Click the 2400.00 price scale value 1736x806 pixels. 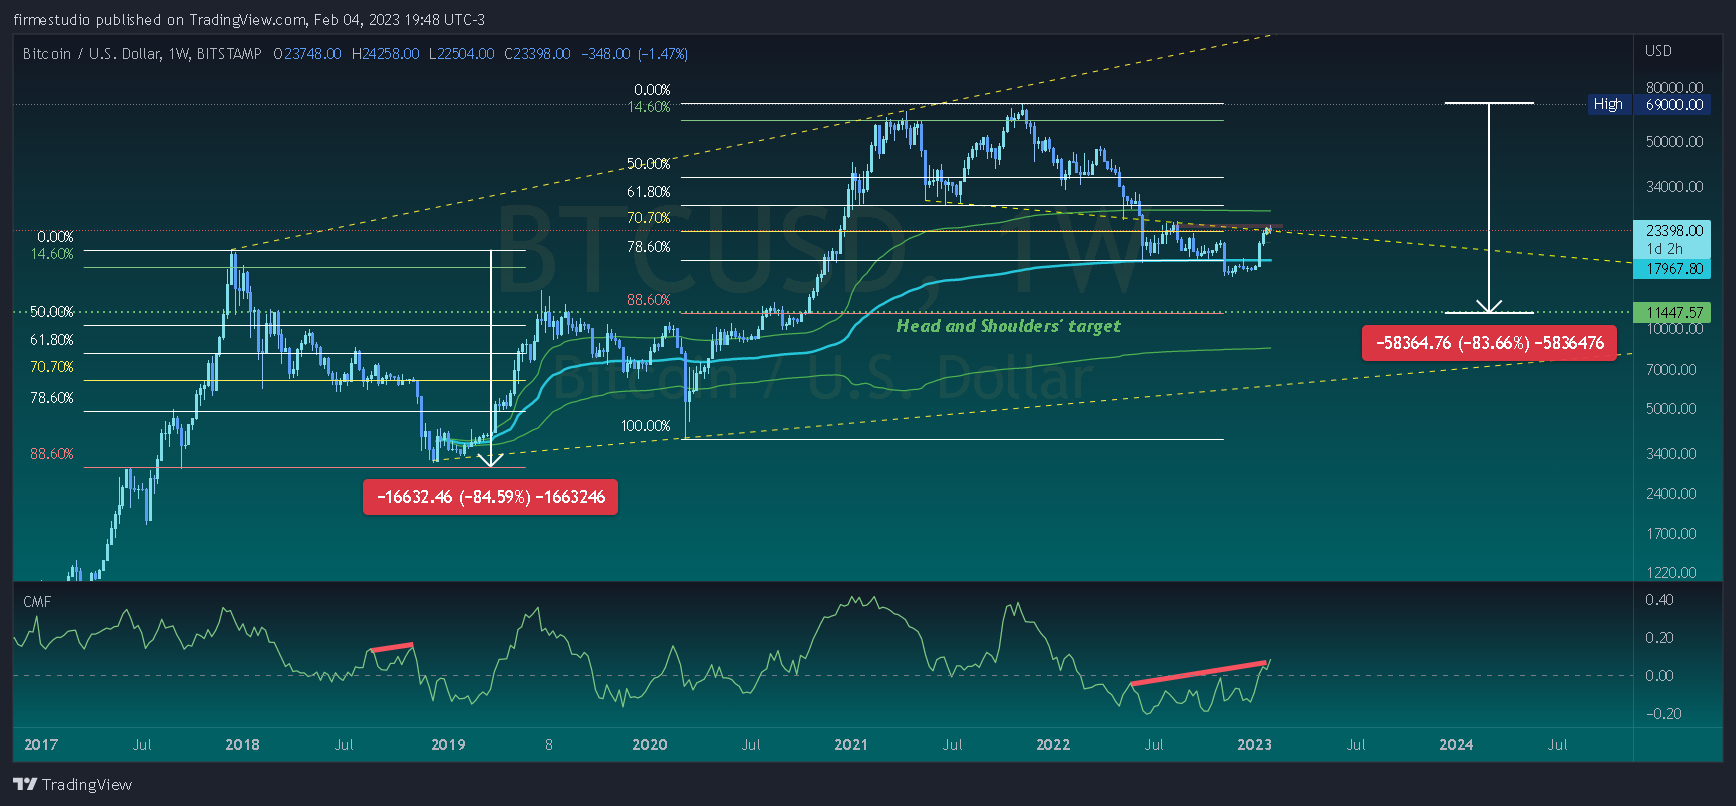click(x=1671, y=494)
